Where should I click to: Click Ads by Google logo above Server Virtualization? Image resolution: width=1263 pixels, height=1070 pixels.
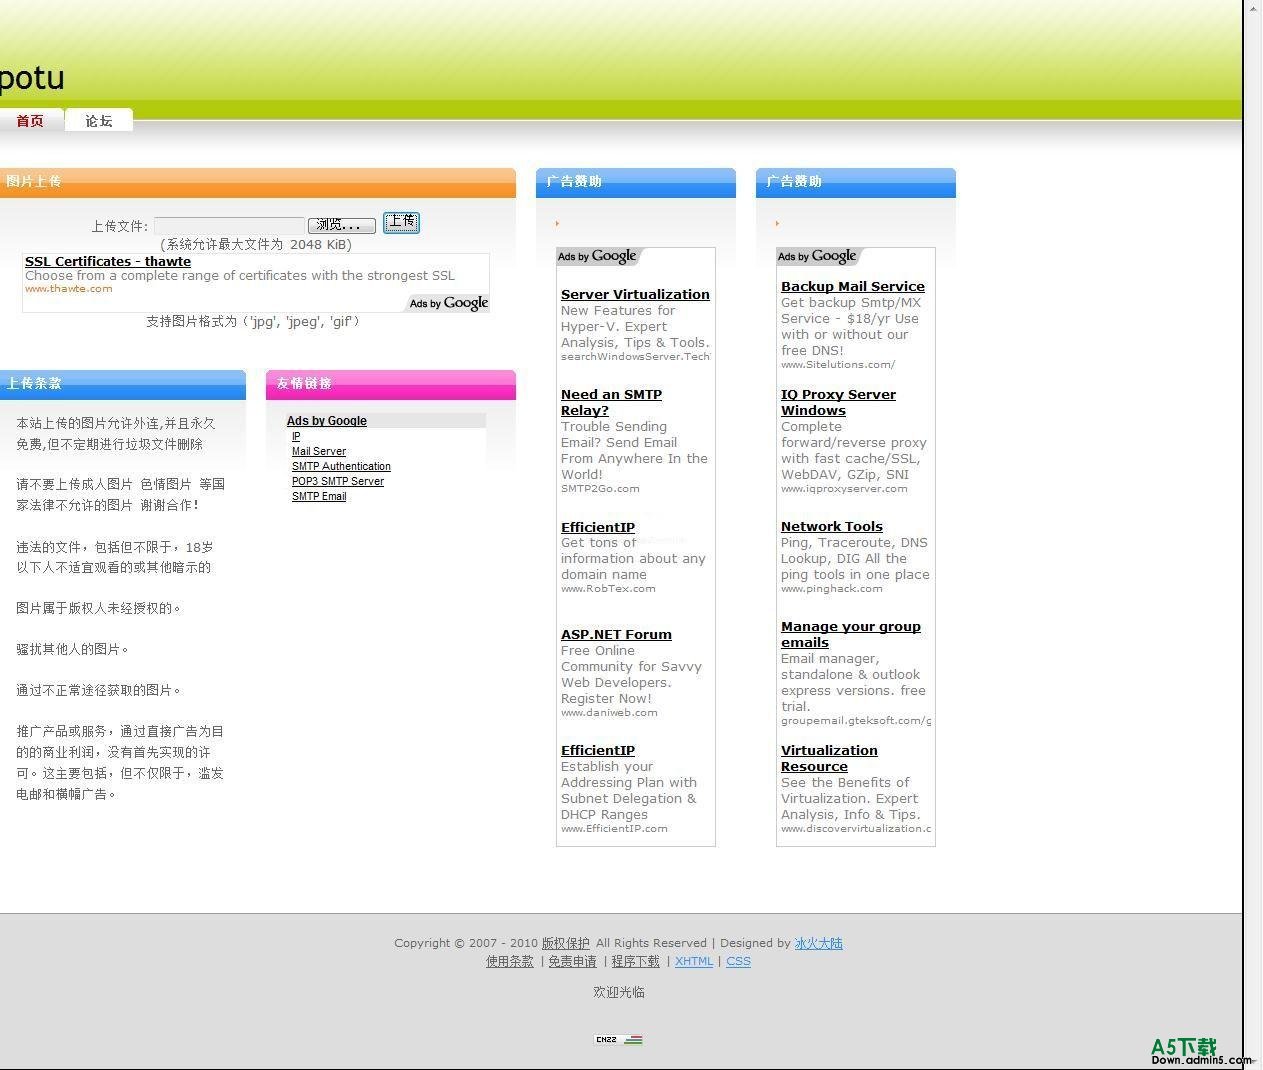pos(597,257)
